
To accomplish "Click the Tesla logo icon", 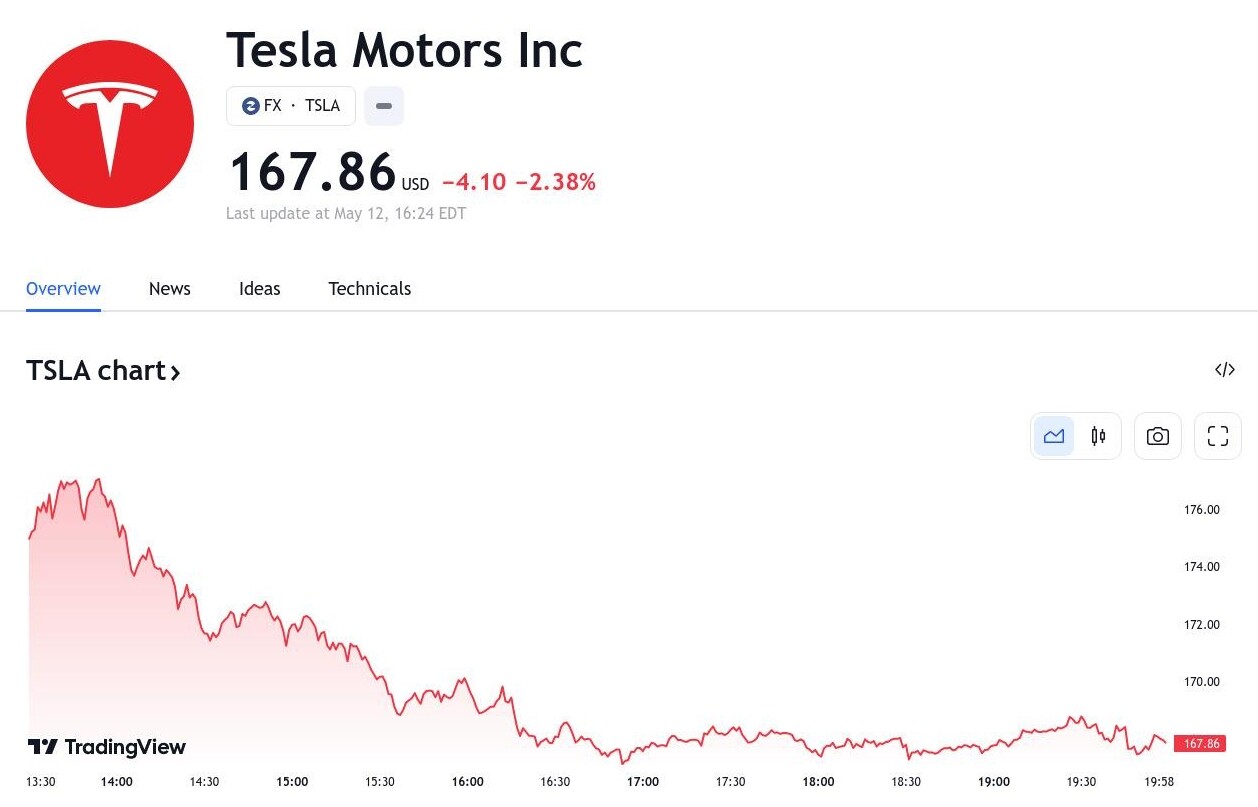I will [x=110, y=124].
